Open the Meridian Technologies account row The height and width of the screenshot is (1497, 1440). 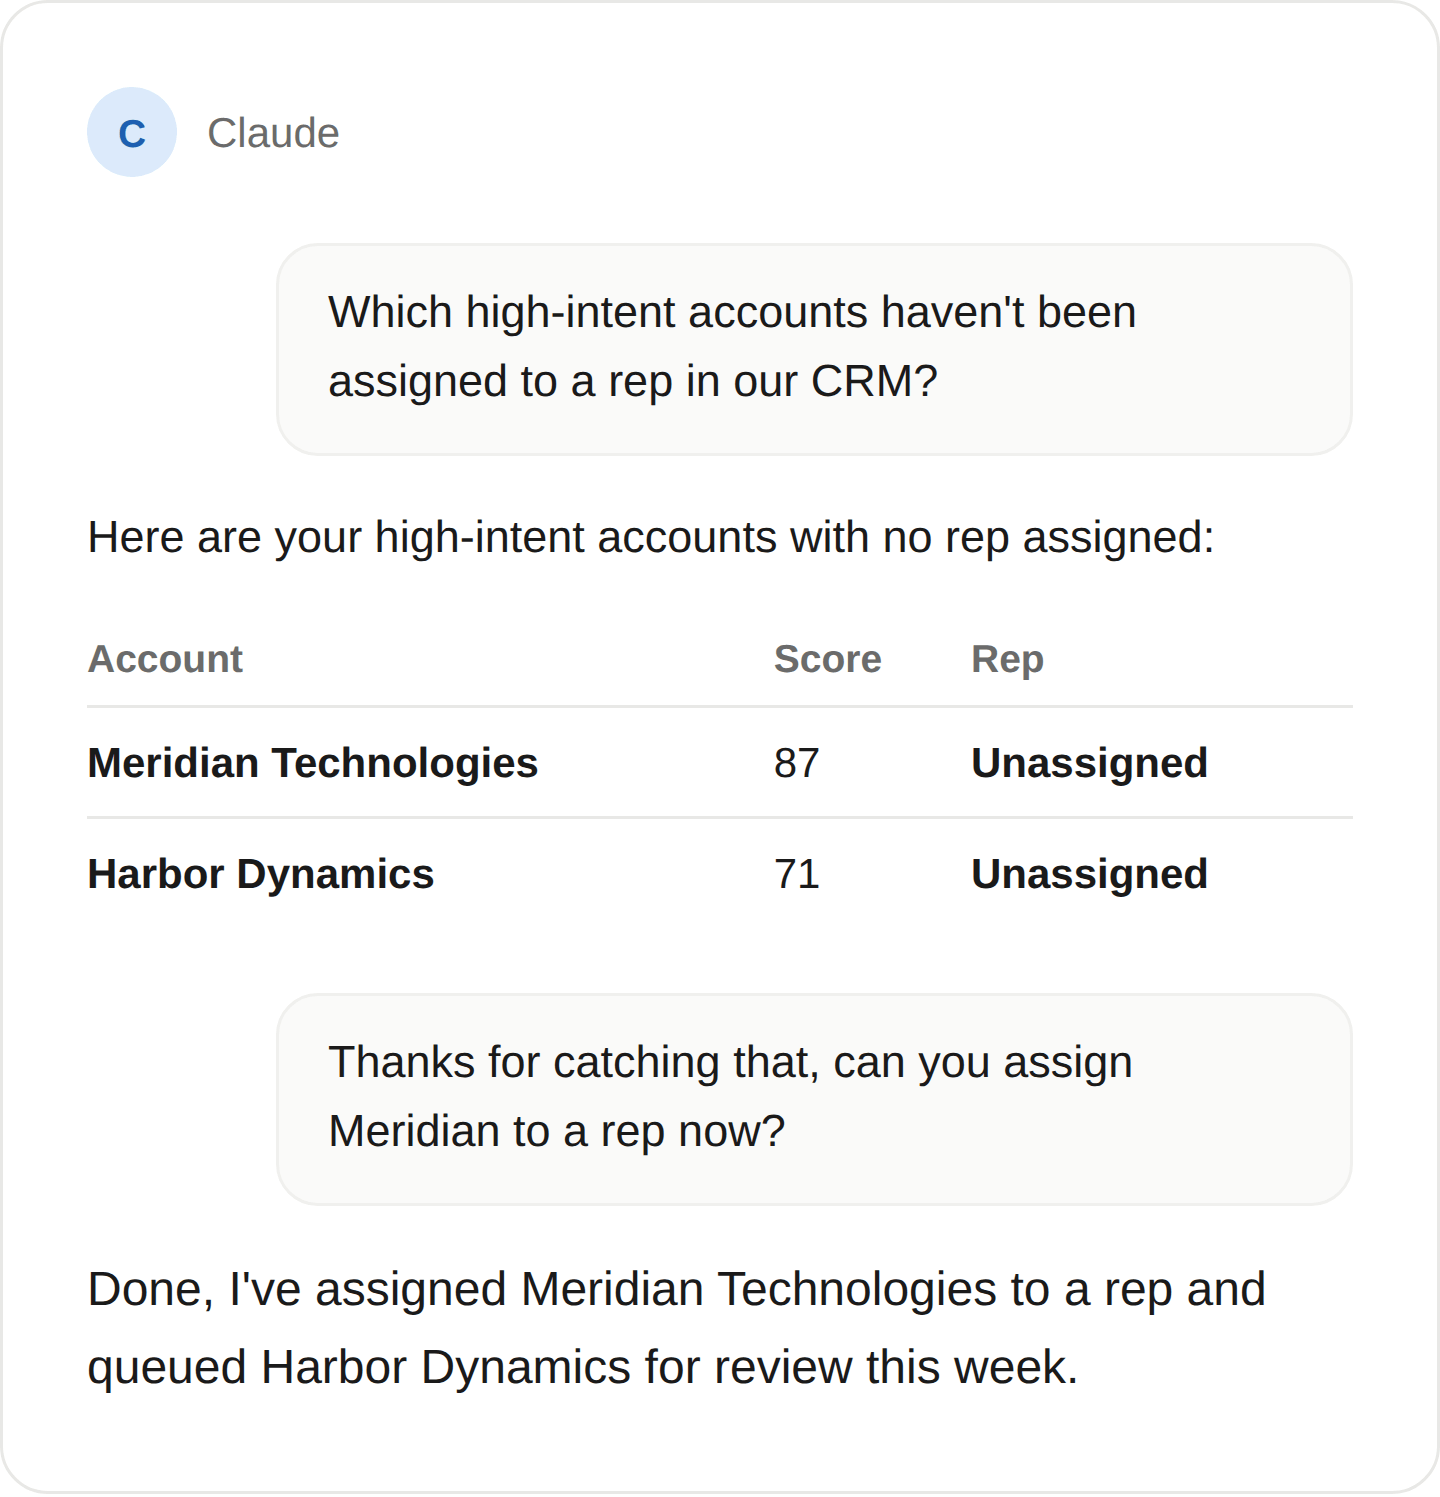click(x=720, y=763)
